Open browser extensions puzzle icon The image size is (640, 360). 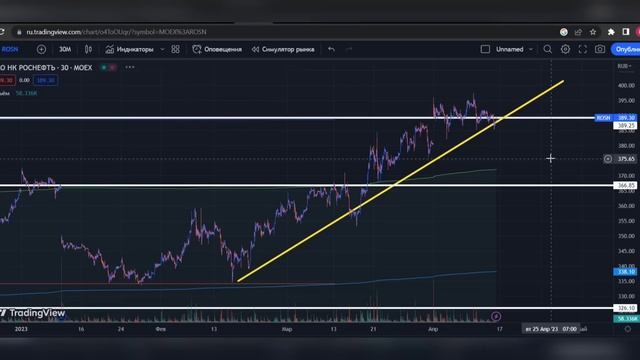point(611,32)
